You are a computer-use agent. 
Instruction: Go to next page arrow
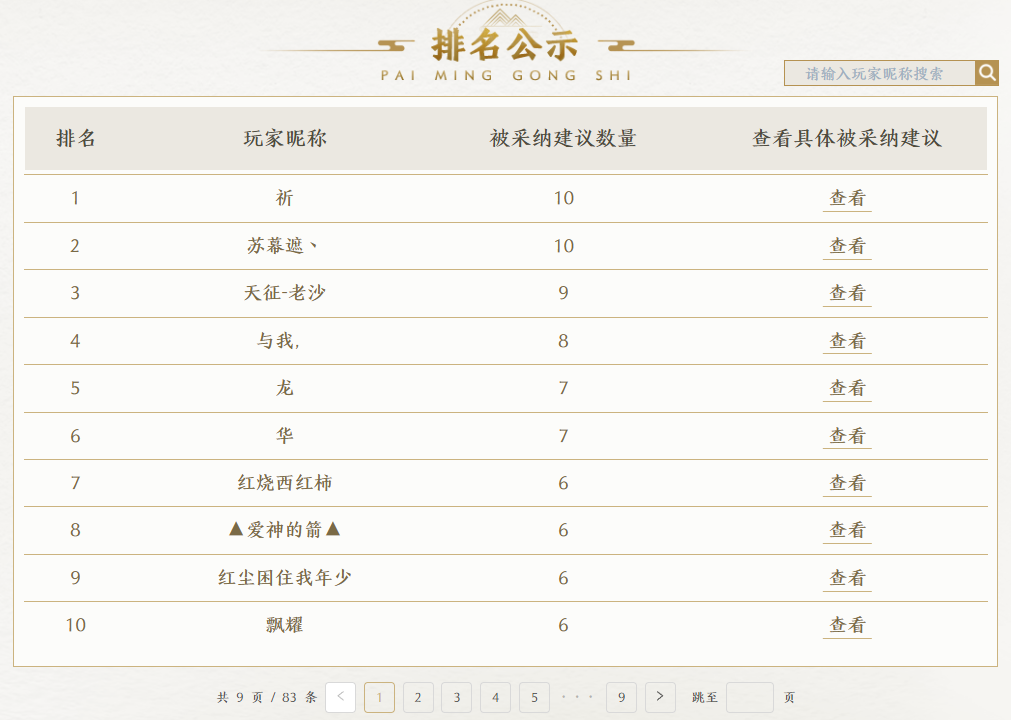coord(660,697)
